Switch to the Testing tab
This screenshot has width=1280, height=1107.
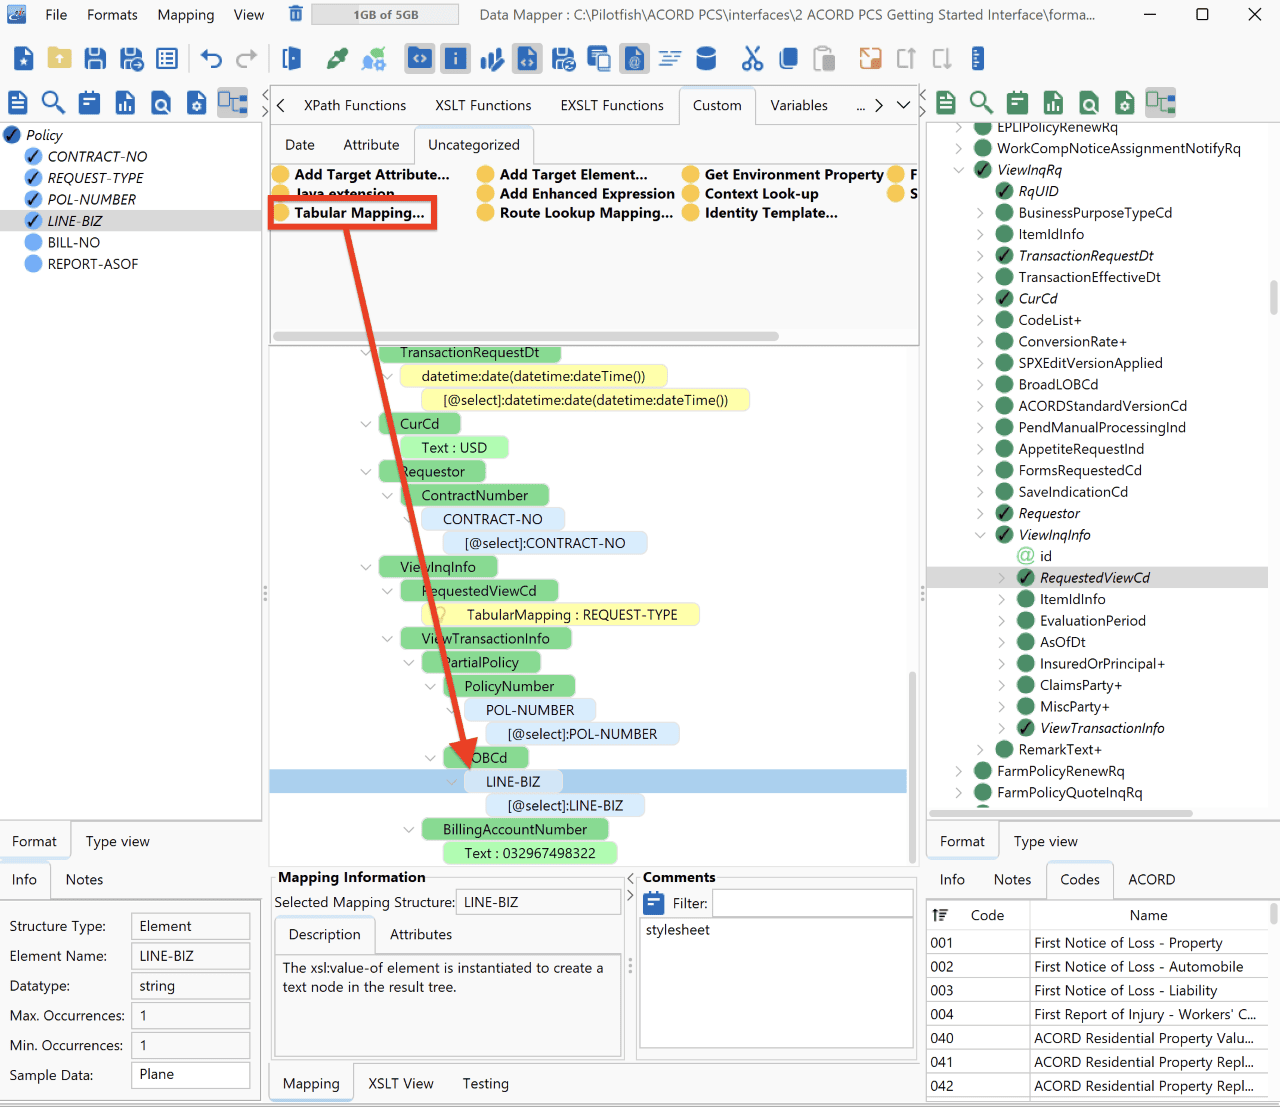point(486,1084)
